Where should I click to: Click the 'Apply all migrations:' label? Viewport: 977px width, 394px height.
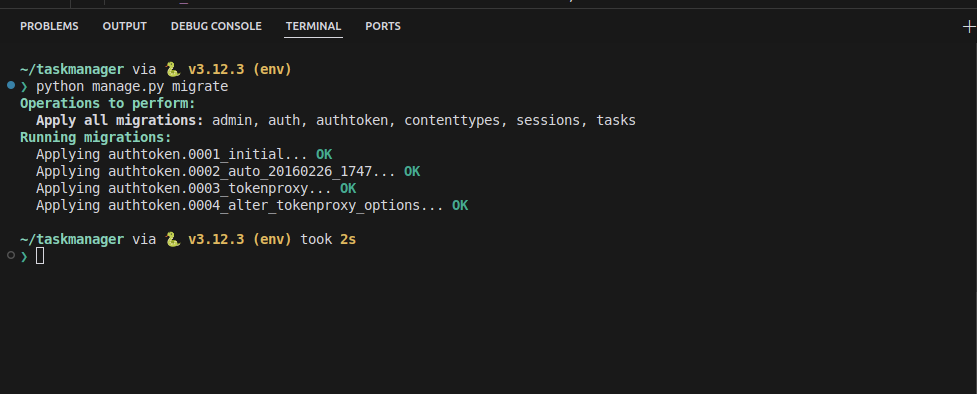pyautogui.click(x=120, y=120)
